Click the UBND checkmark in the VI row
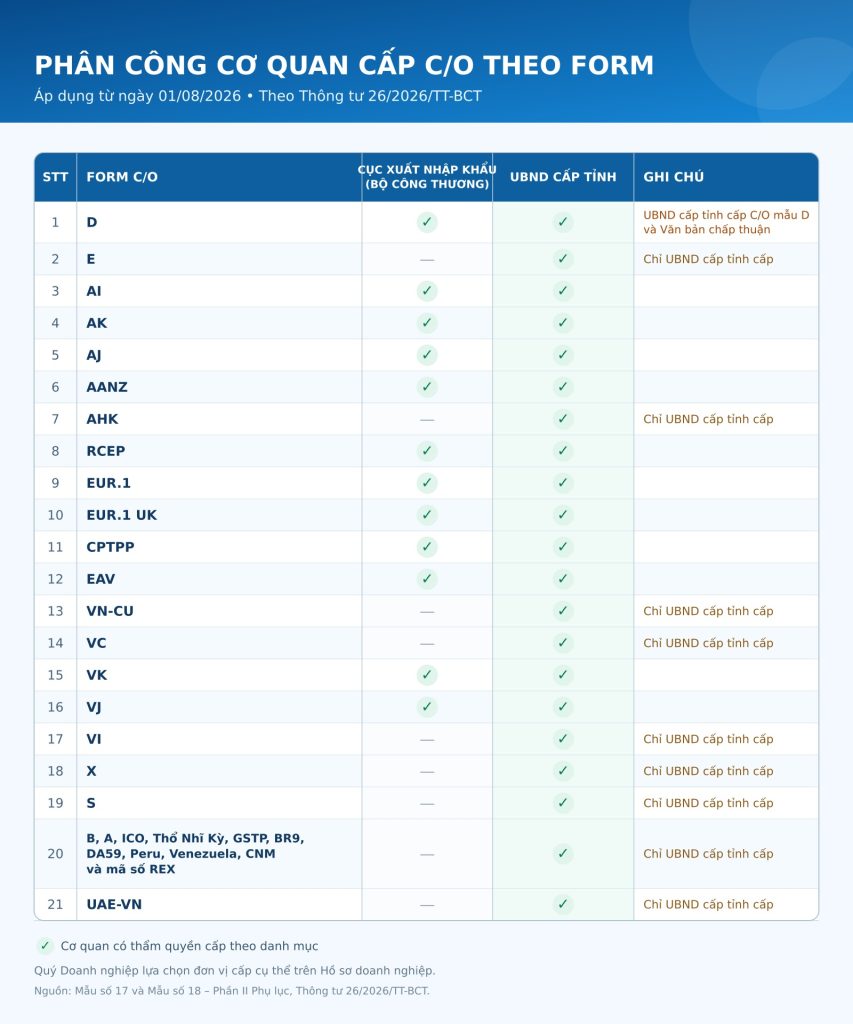 (562, 739)
